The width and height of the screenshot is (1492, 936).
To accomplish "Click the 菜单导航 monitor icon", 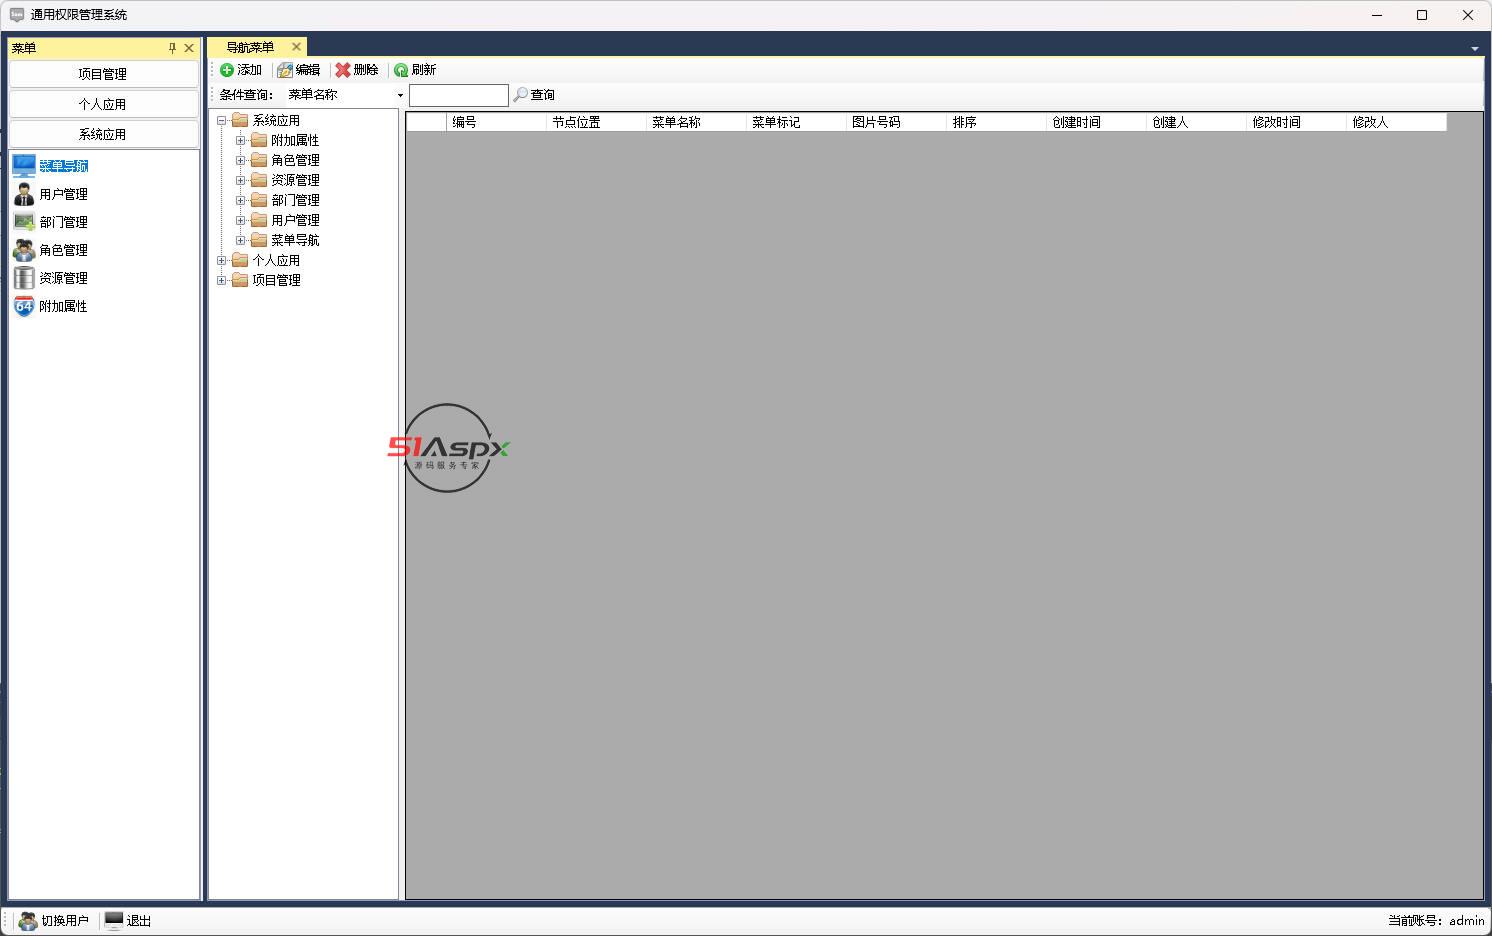I will click(24, 166).
